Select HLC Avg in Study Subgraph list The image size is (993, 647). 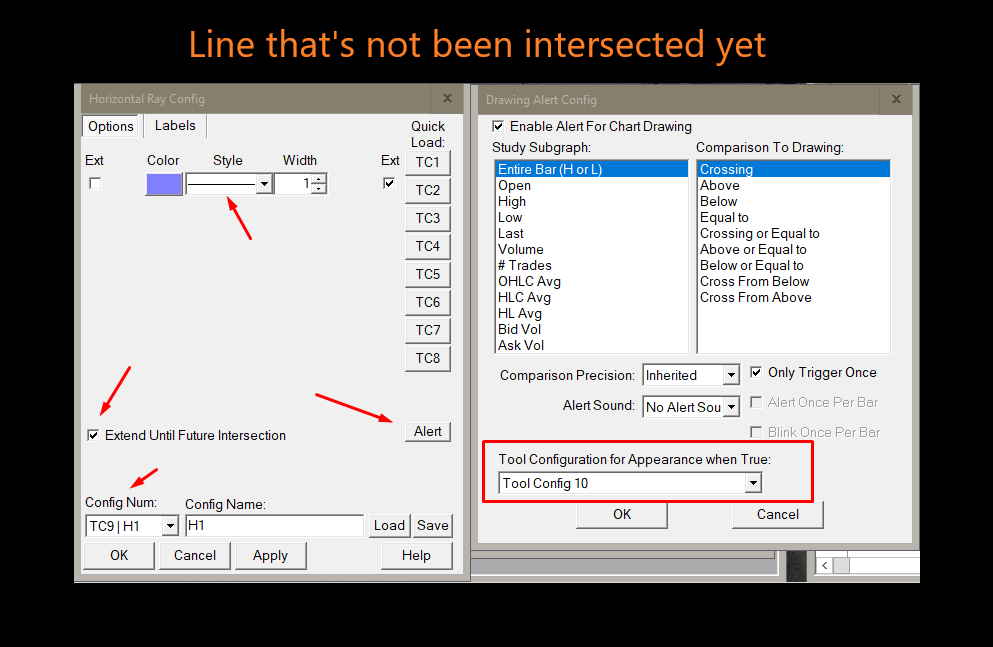(591, 298)
